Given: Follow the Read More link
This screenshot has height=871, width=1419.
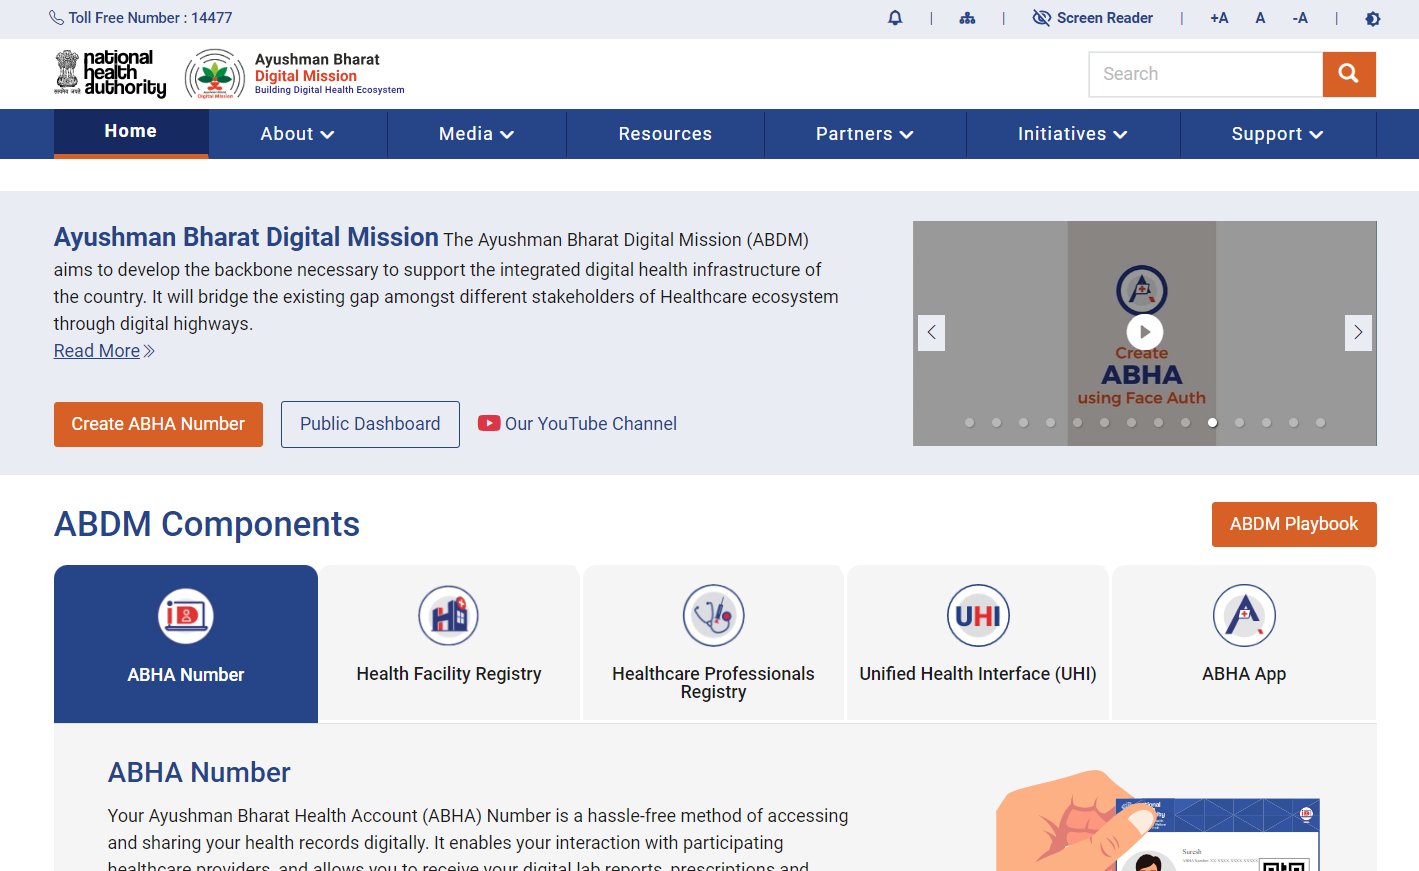Looking at the screenshot, I should [96, 350].
